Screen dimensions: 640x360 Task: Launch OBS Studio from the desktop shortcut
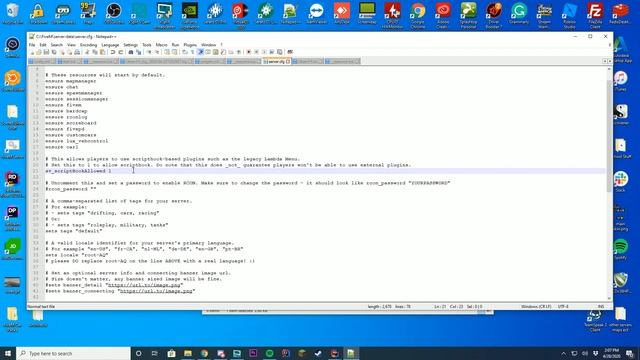point(113,14)
